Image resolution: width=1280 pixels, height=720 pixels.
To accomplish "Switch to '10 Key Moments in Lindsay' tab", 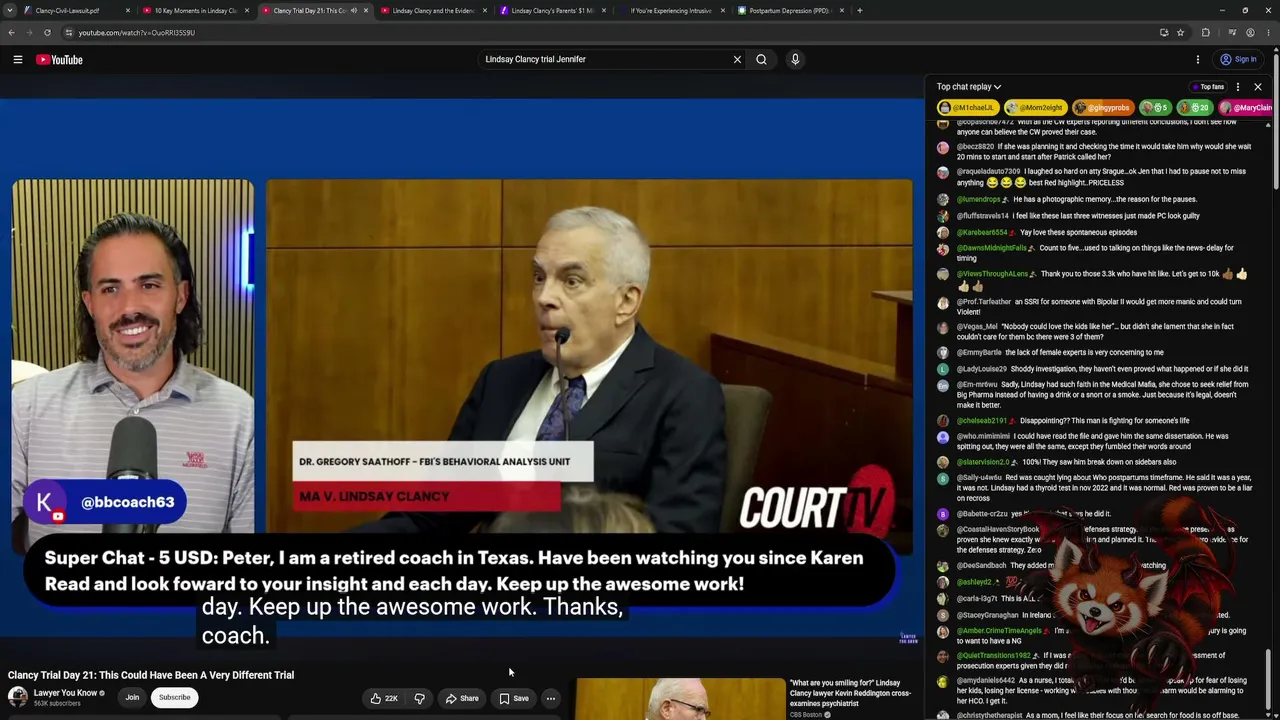I will pos(196,11).
